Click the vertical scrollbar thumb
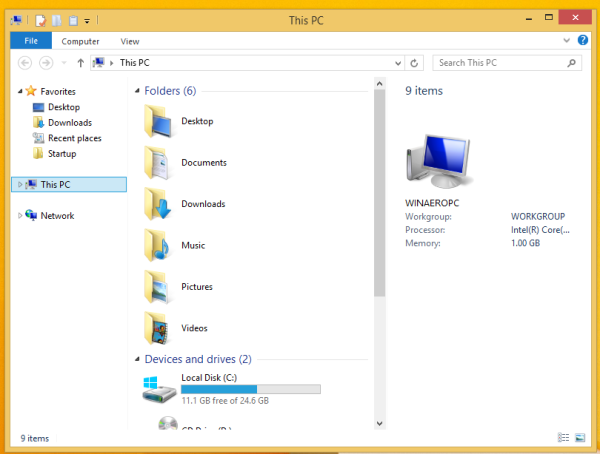 pyautogui.click(x=380, y=193)
